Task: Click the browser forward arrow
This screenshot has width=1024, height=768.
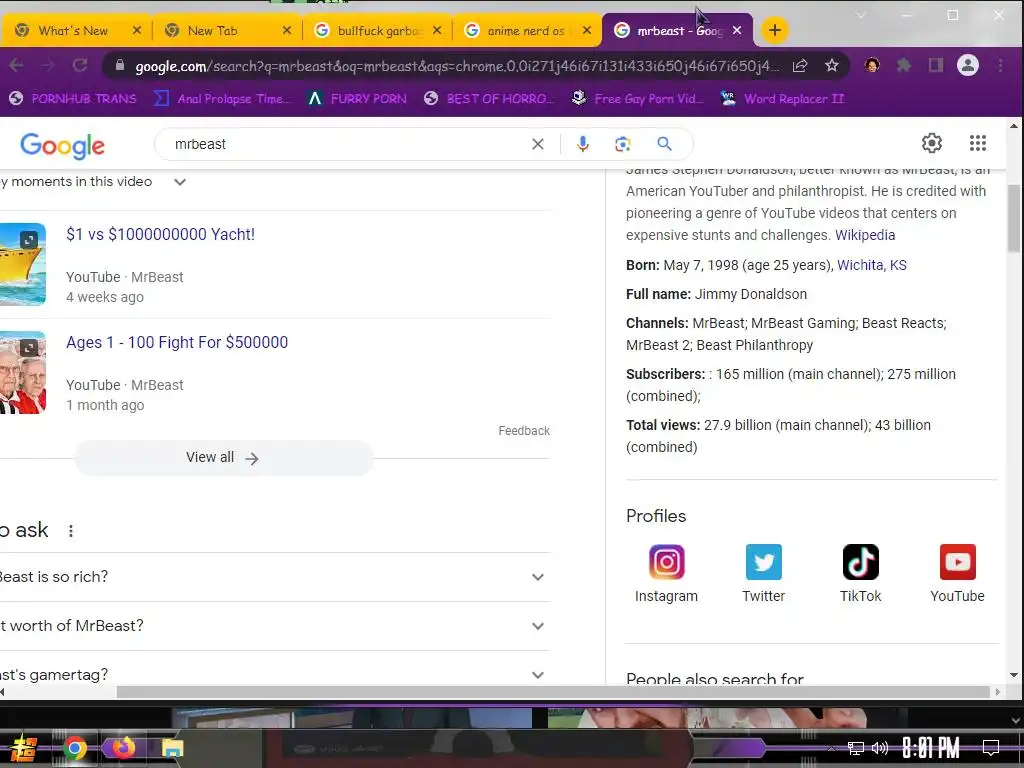Action: click(48, 65)
